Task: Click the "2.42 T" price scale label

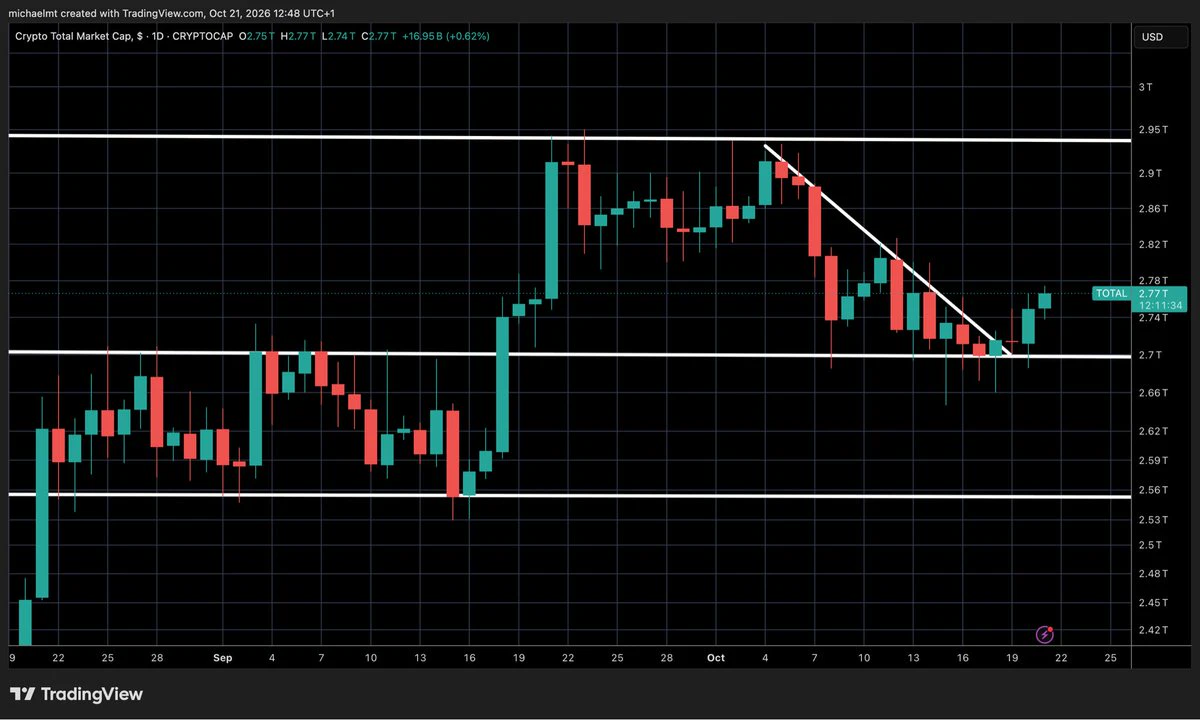Action: click(x=1153, y=630)
